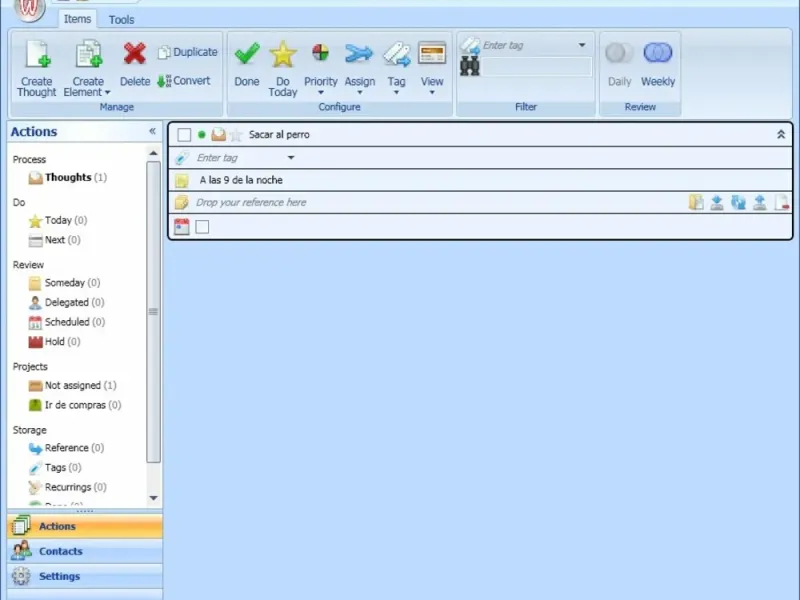
Task: Open the Contacts navigation pane
Action: pos(85,551)
